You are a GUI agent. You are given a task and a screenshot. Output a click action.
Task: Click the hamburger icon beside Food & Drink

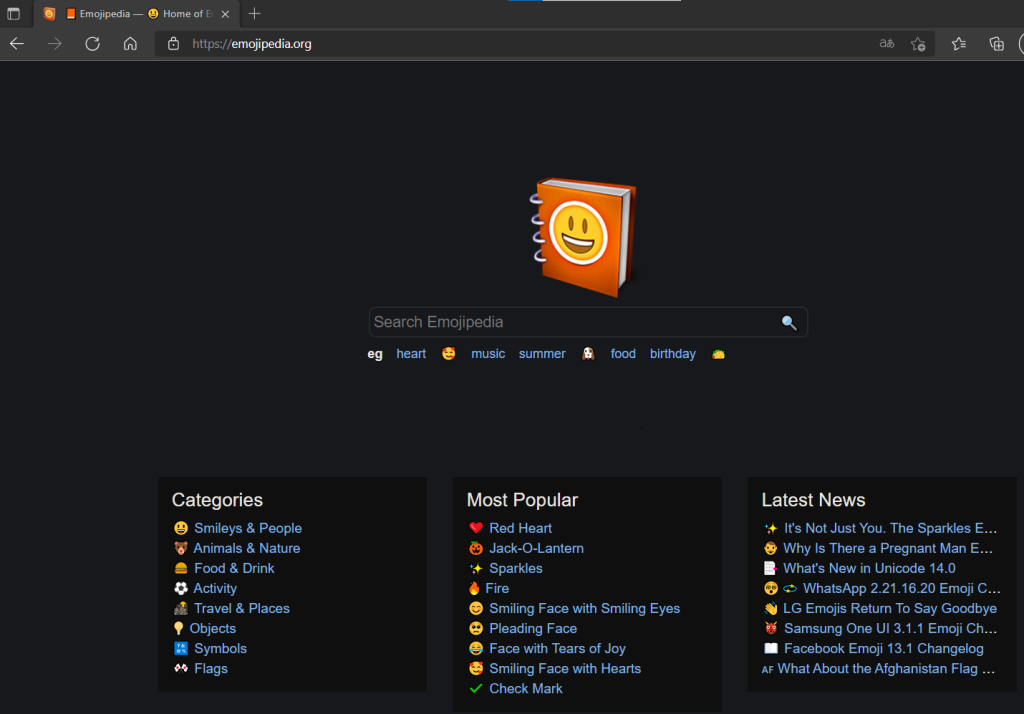coord(181,568)
